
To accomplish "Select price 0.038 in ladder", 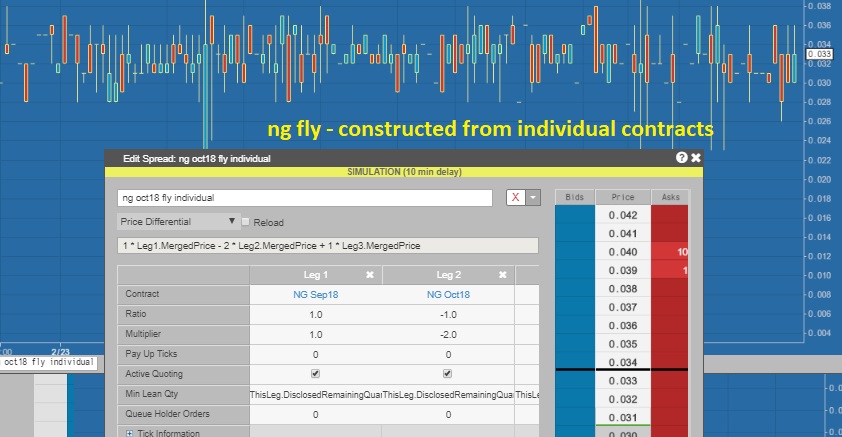I will [623, 289].
